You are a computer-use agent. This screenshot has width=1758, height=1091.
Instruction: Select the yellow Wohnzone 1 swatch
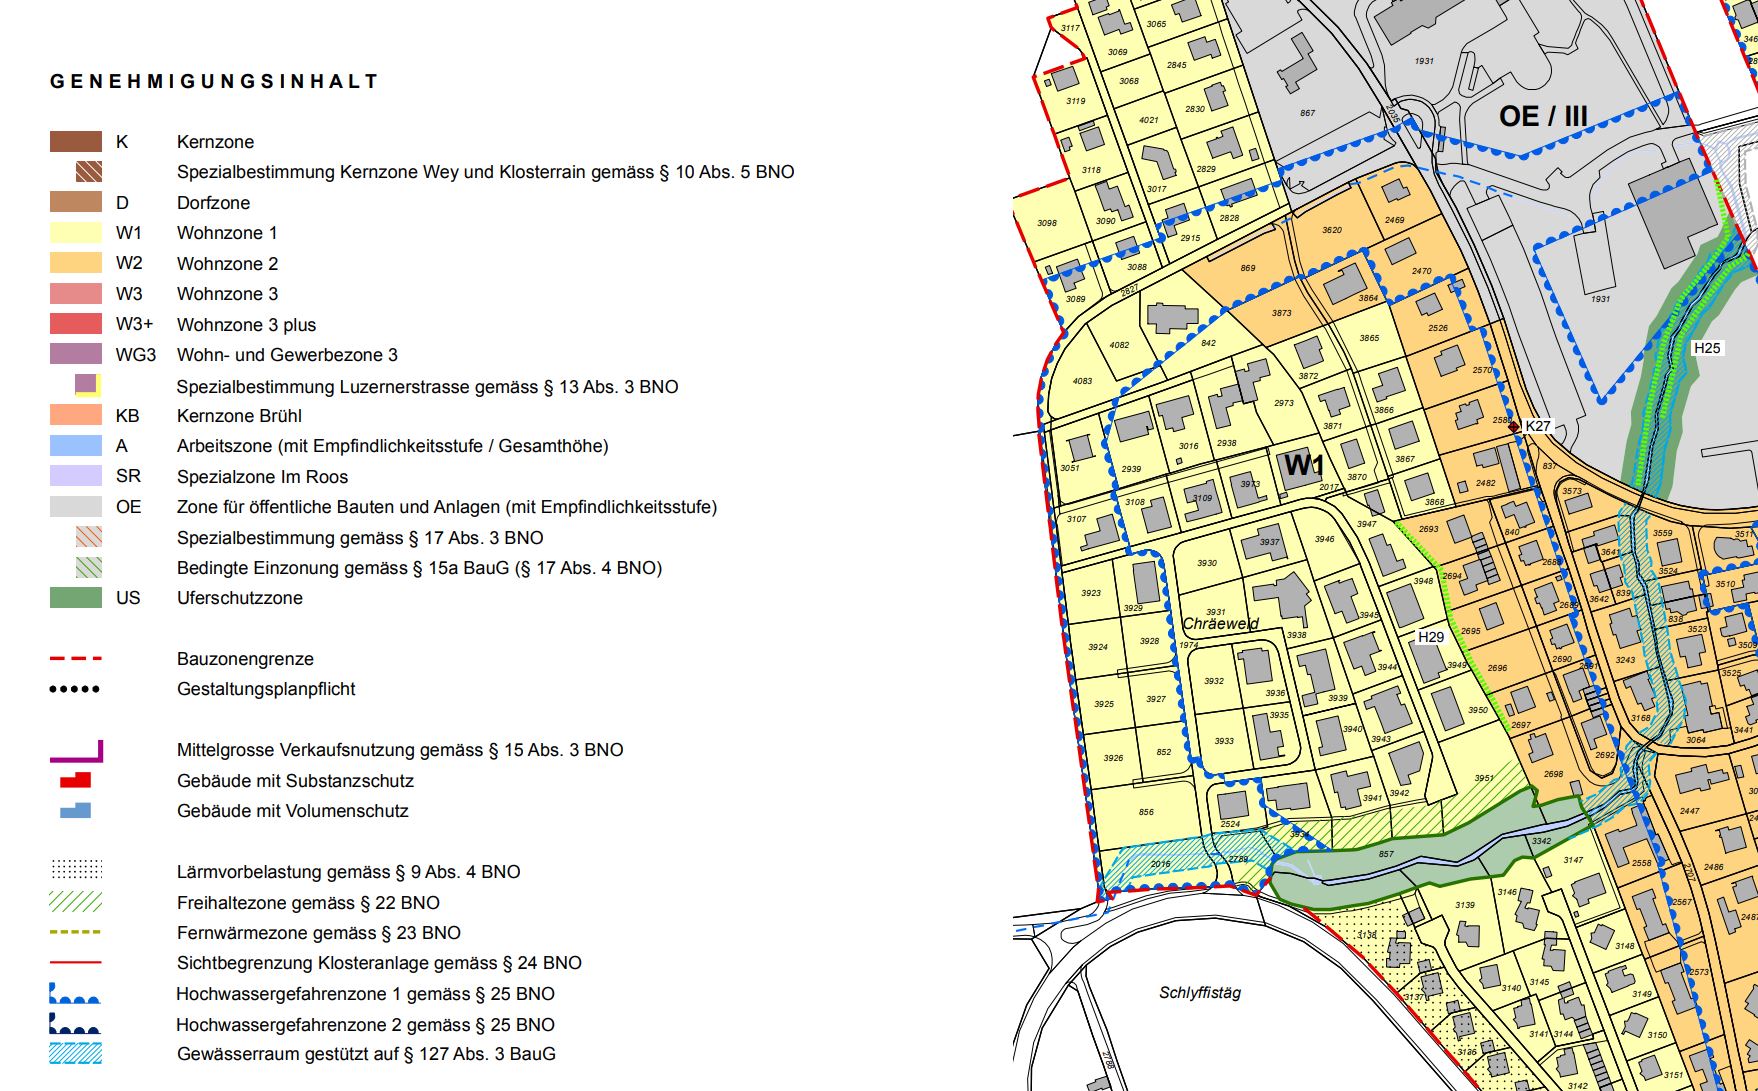[x=76, y=232]
